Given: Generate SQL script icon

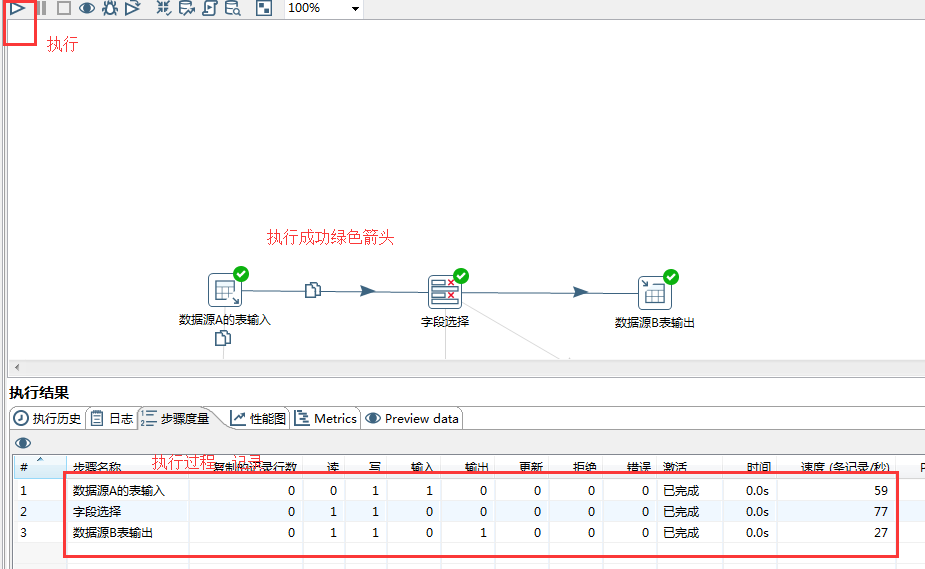Looking at the screenshot, I should (x=209, y=8).
